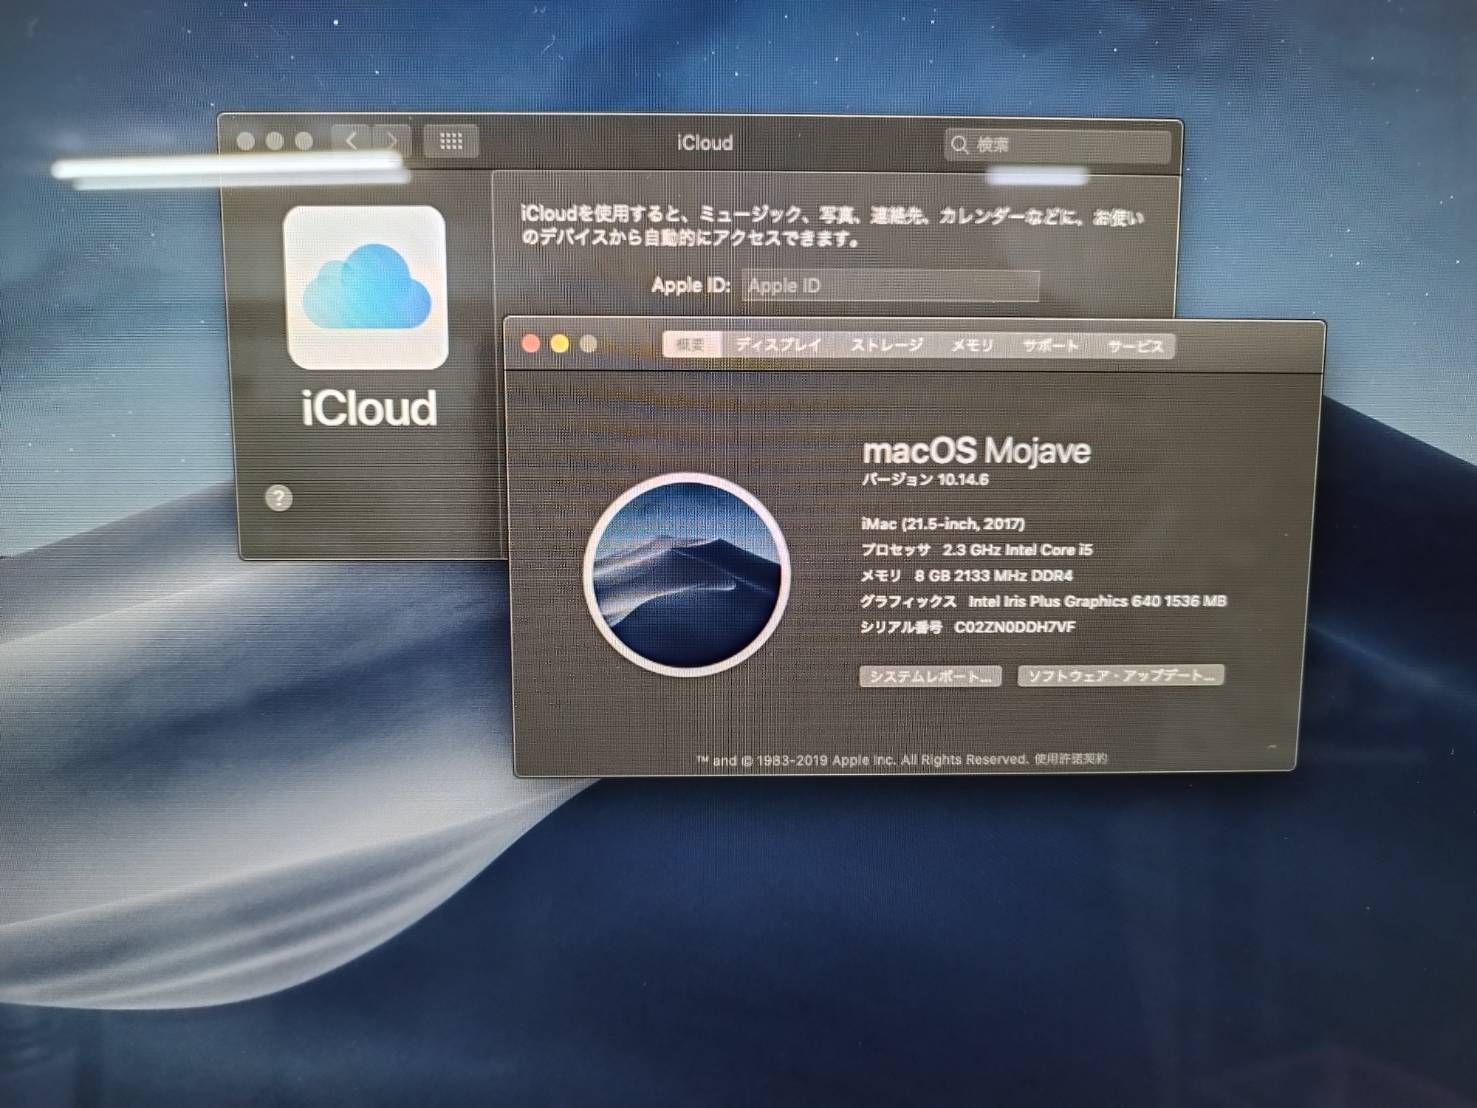
Task: Click the バージョン 10.14.6 version text
Action: tap(925, 480)
